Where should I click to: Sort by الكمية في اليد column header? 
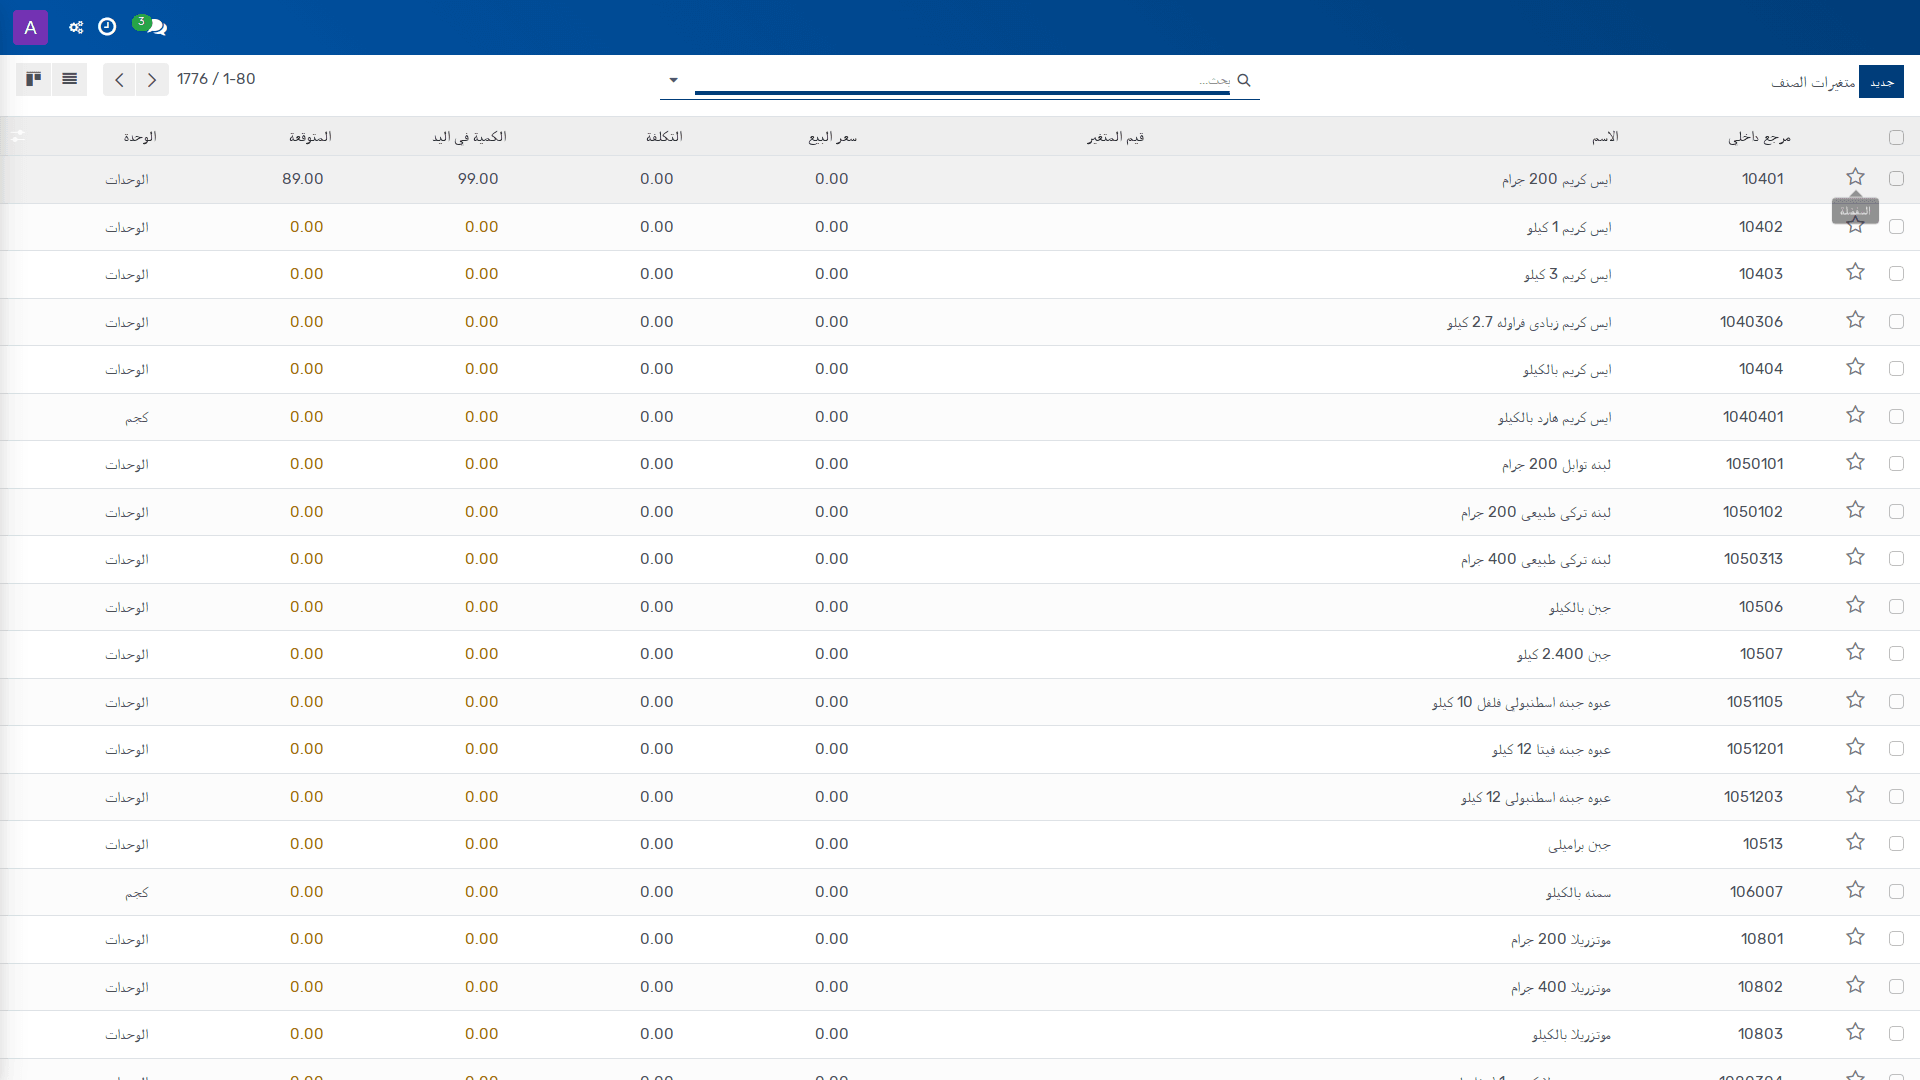click(469, 137)
